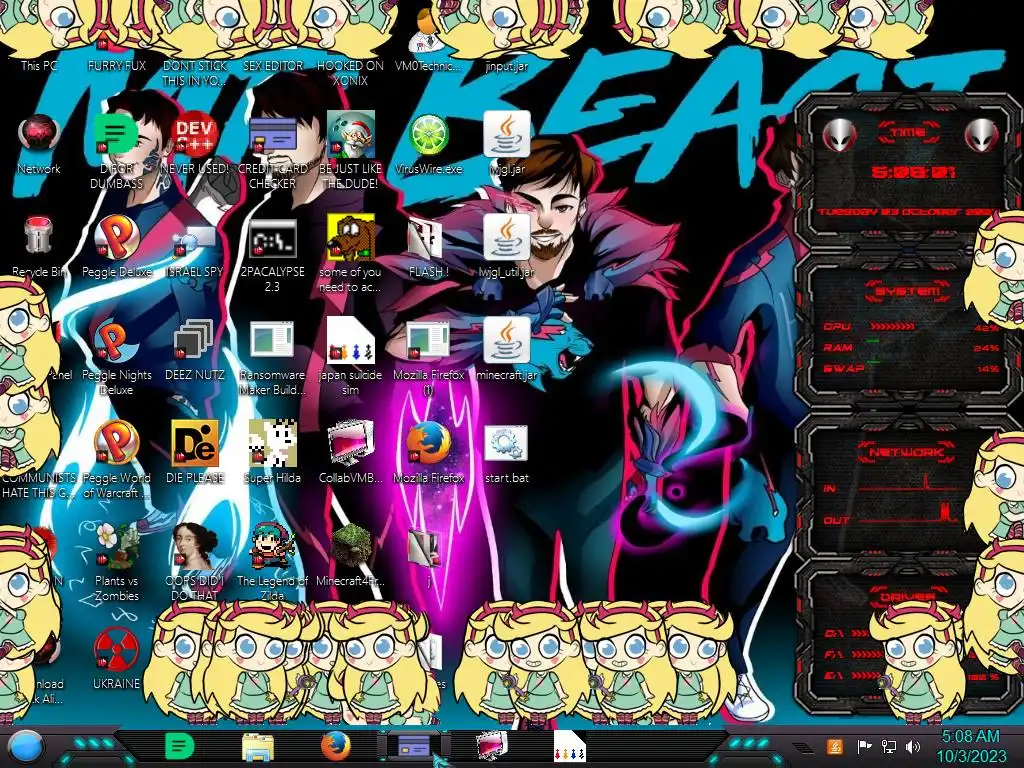Click the NETWORK gadget header
This screenshot has height=768, width=1024.
pos(907,452)
